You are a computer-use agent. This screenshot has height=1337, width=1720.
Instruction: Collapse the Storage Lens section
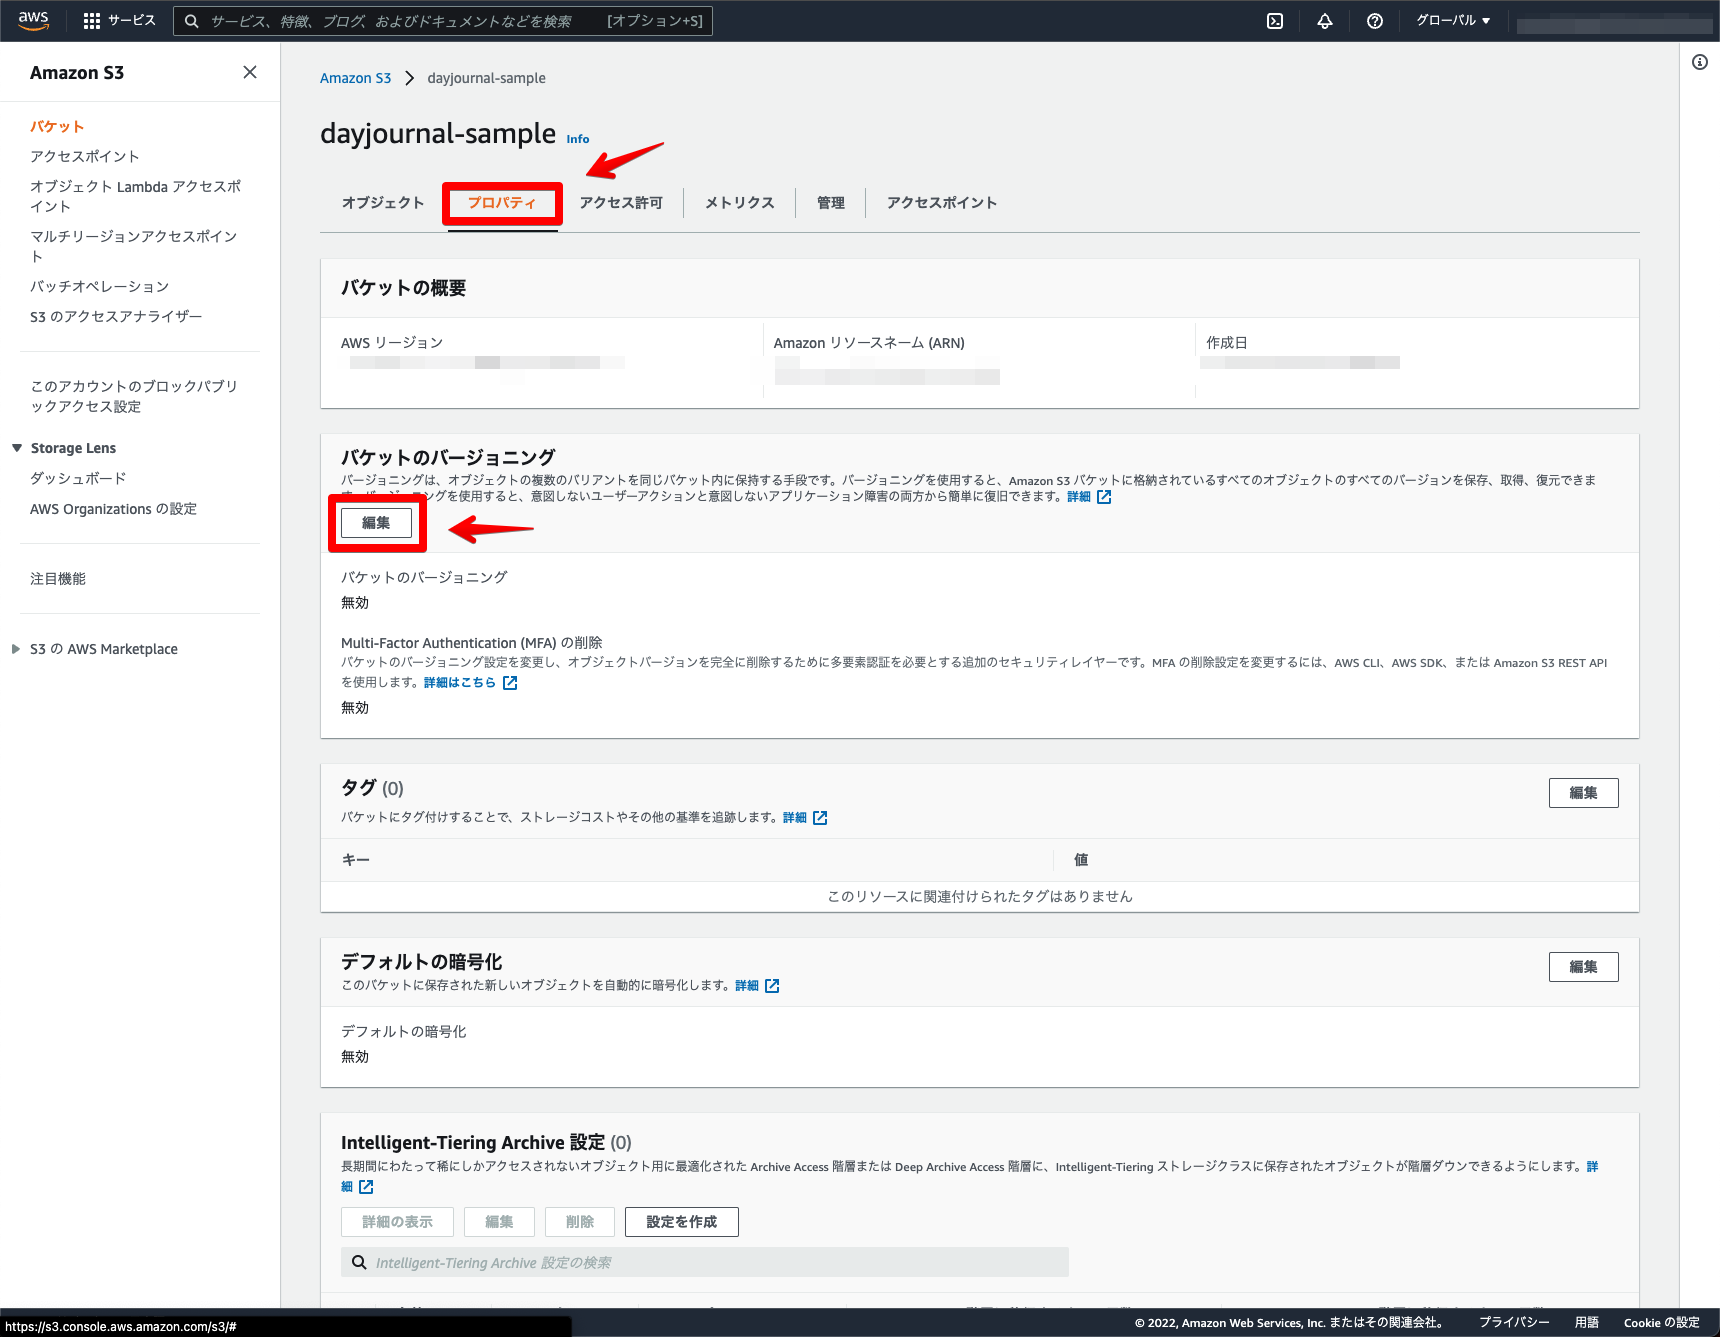17,448
